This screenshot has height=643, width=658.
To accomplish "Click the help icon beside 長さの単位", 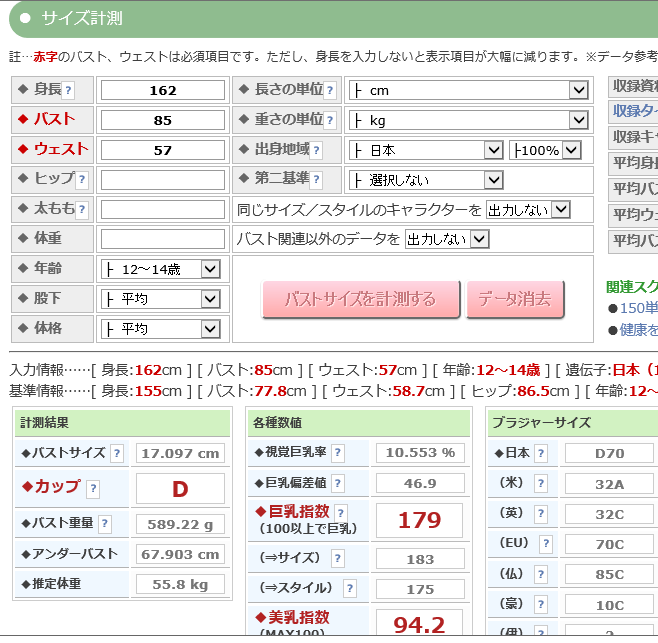I will pyautogui.click(x=331, y=90).
